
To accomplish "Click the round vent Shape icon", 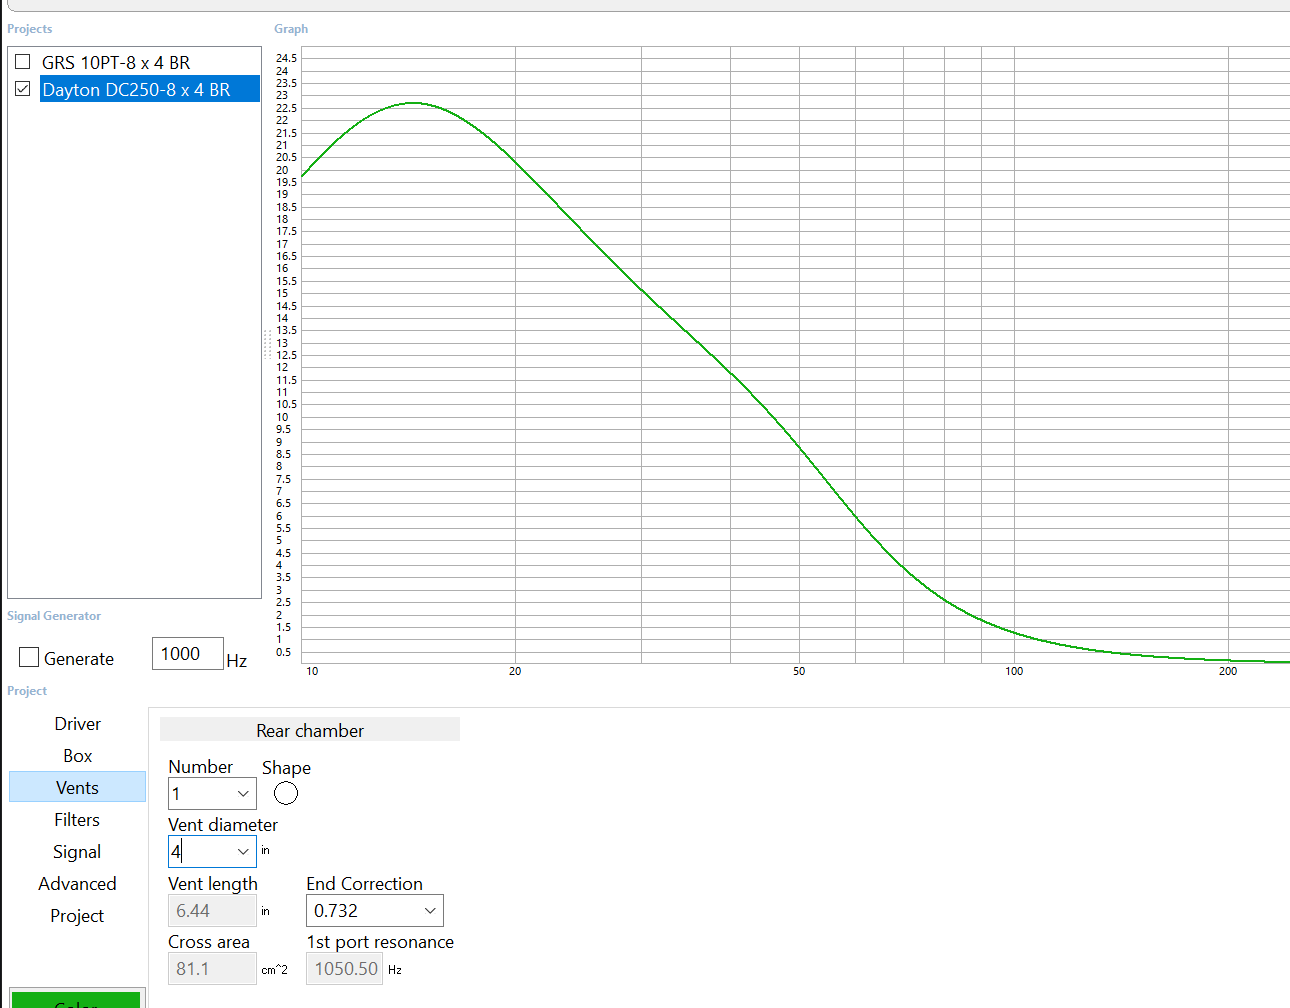I will [286, 793].
